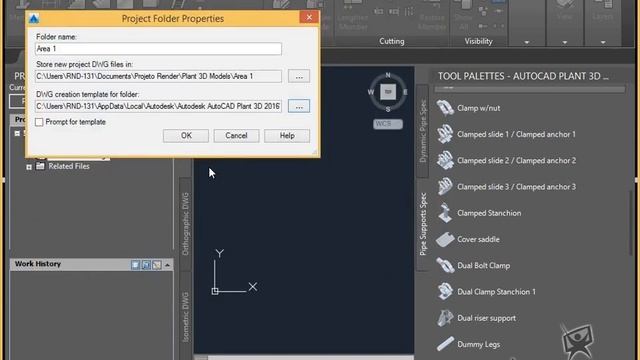This screenshot has height=360, width=640.
Task: Click the UCS origin square marker
Action: 215,291
